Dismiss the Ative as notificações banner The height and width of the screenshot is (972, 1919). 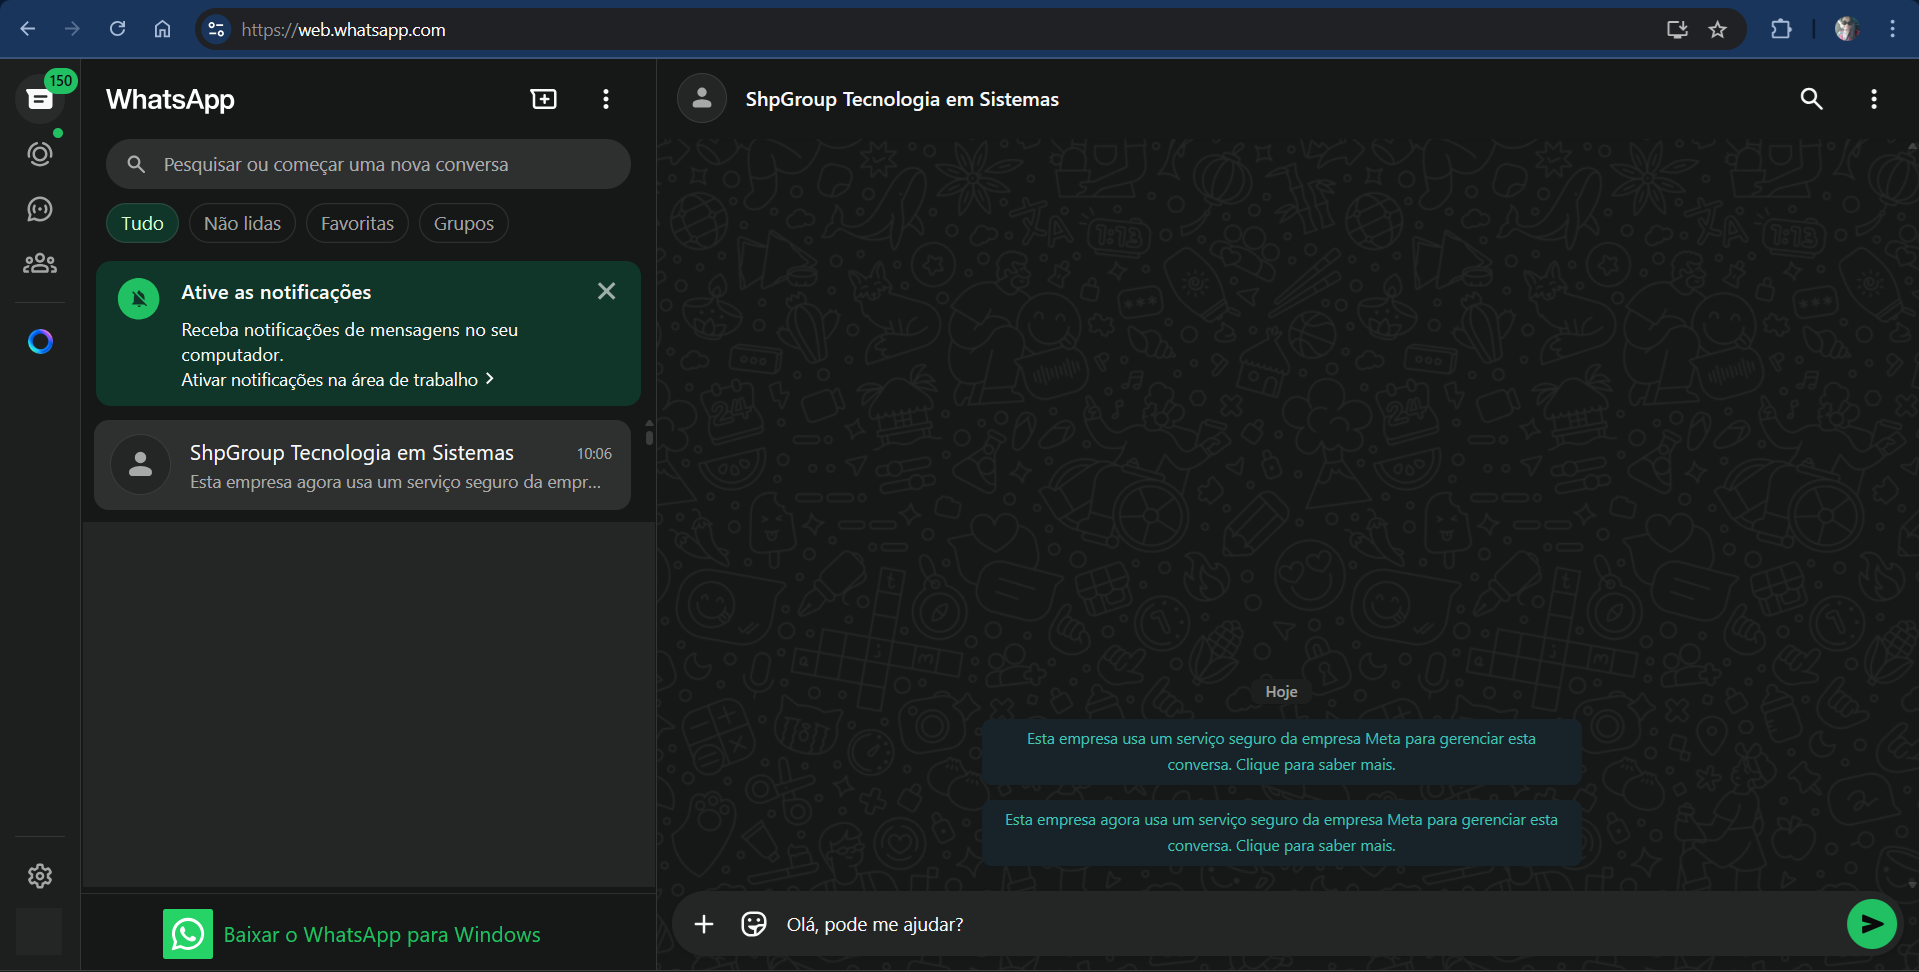606,291
